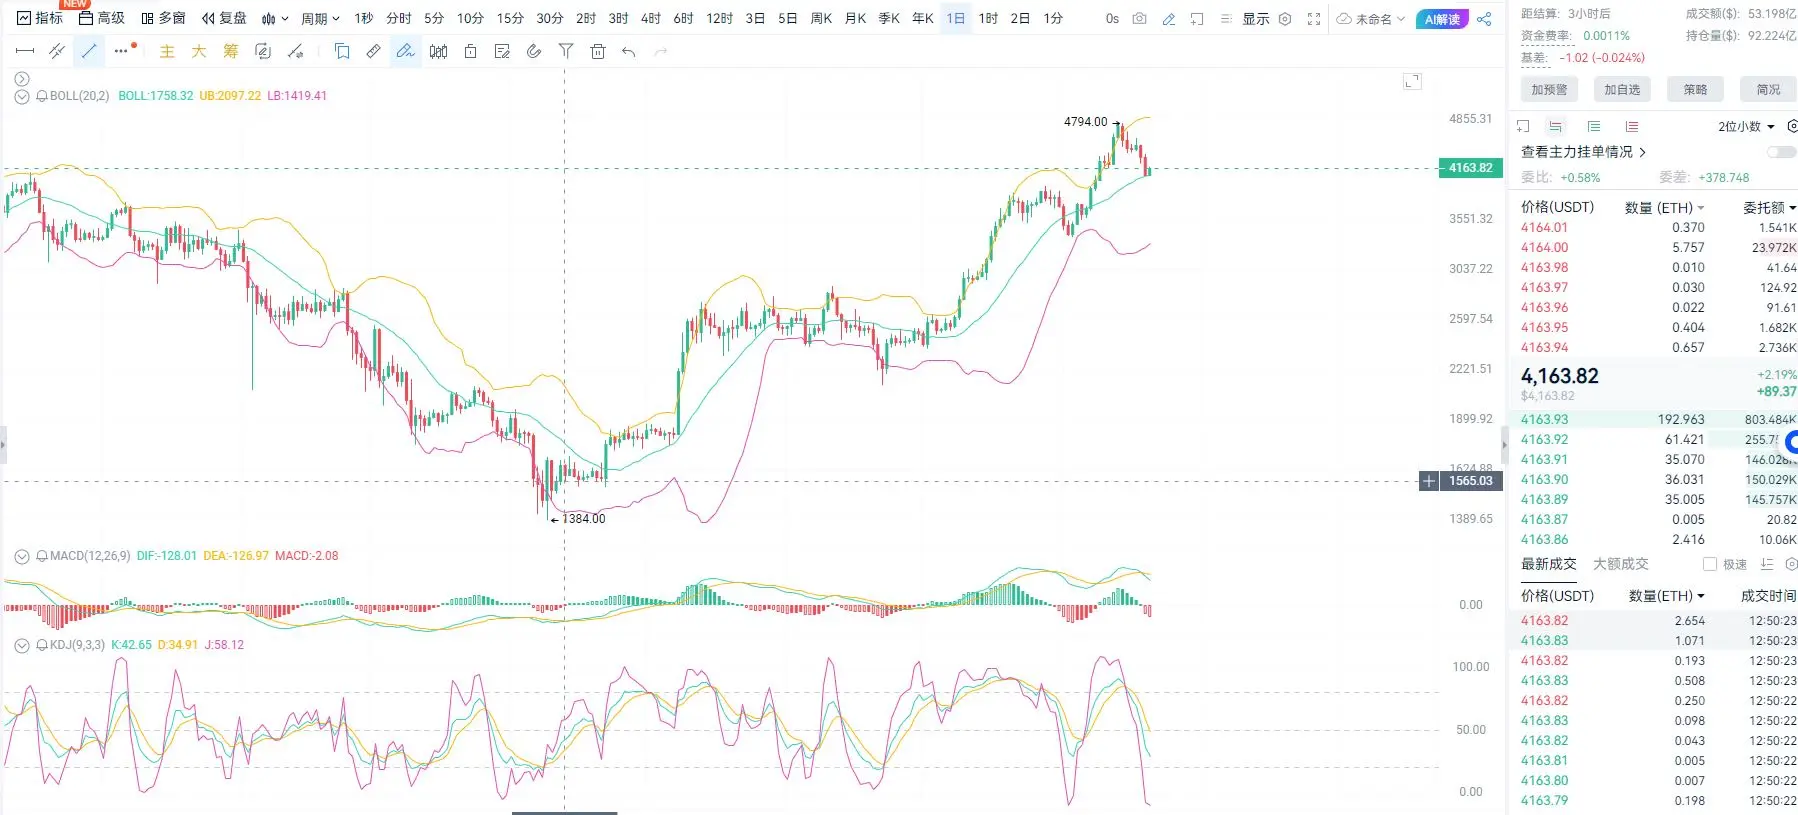Click the trade list layout icon beside 极速
The image size is (1798, 815).
point(1767,564)
